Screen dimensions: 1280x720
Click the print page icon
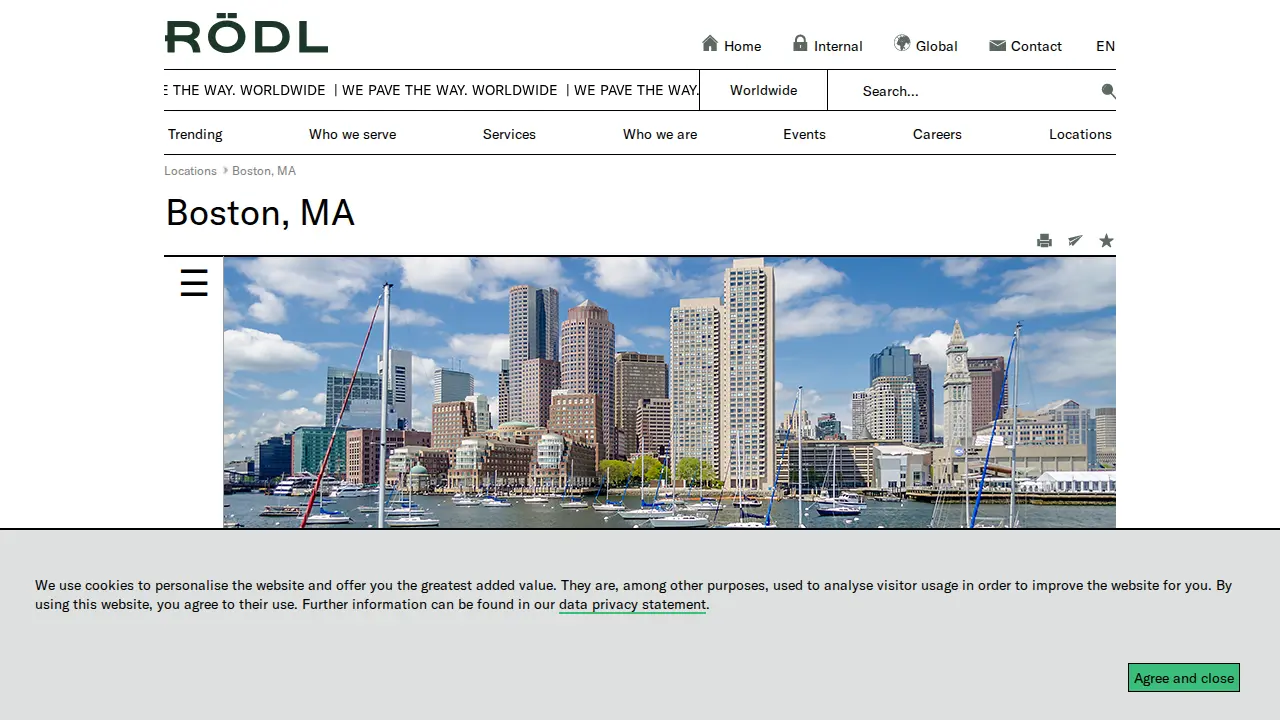[x=1044, y=240]
